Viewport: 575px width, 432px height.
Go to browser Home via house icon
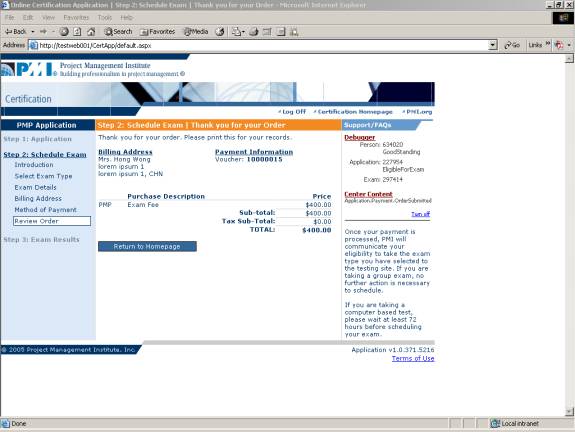click(x=91, y=32)
